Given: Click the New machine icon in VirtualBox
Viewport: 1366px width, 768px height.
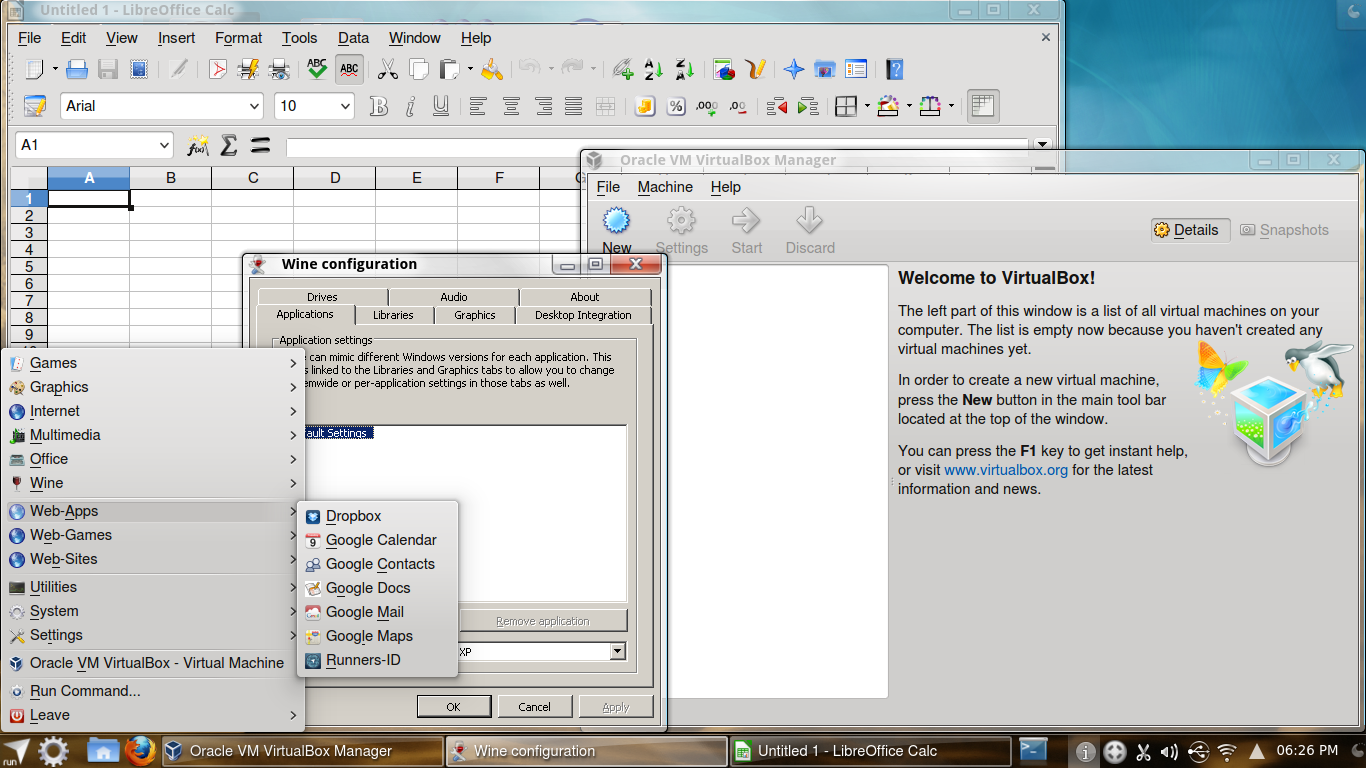Looking at the screenshot, I should click(x=616, y=231).
